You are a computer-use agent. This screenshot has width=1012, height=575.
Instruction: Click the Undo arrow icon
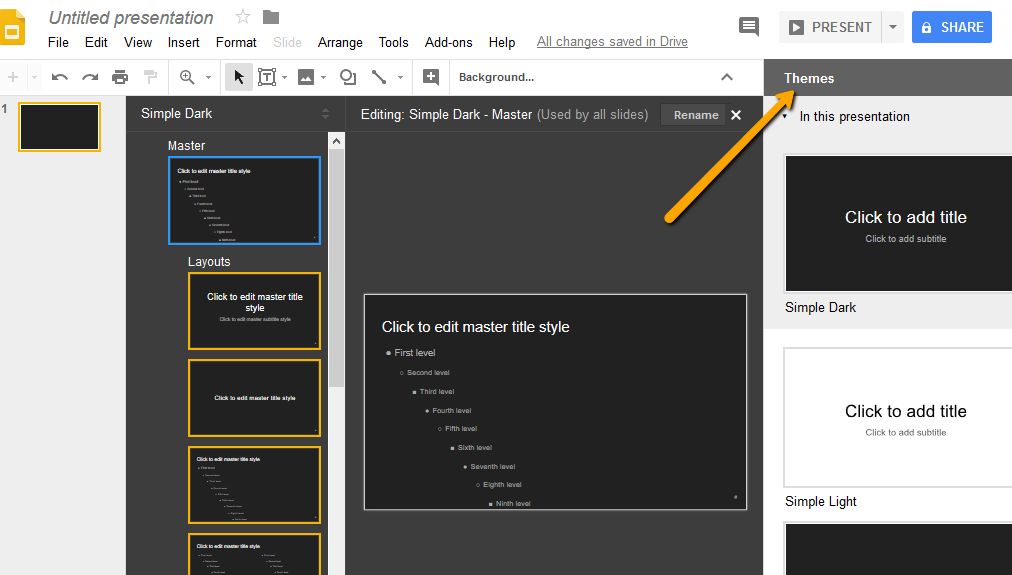(x=60, y=77)
